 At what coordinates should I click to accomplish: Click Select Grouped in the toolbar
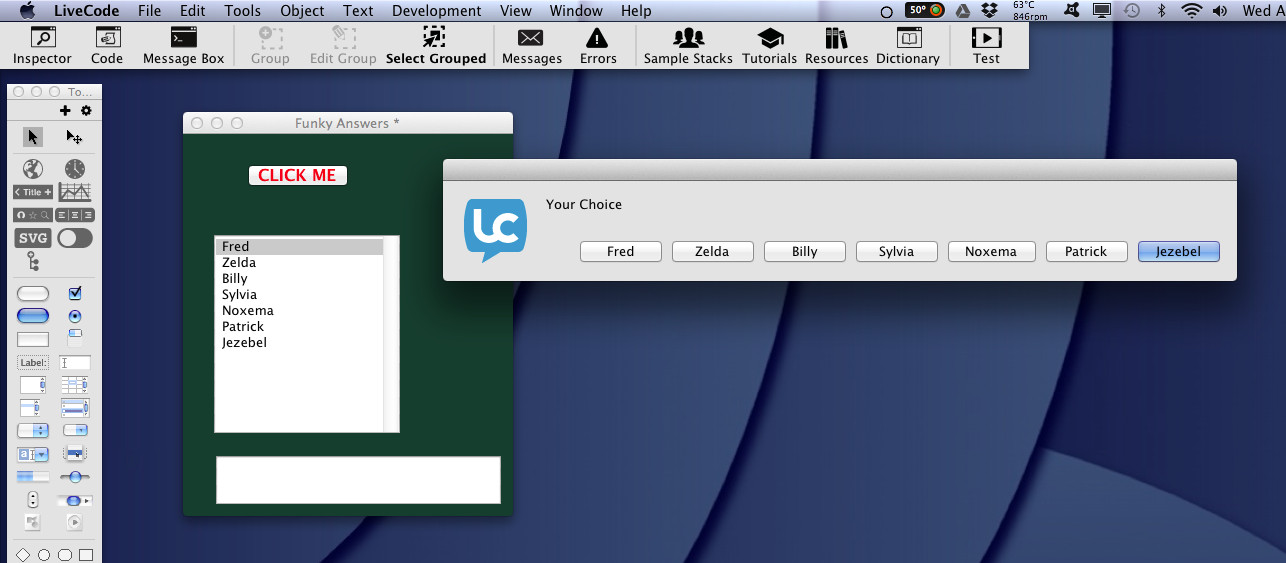point(436,46)
